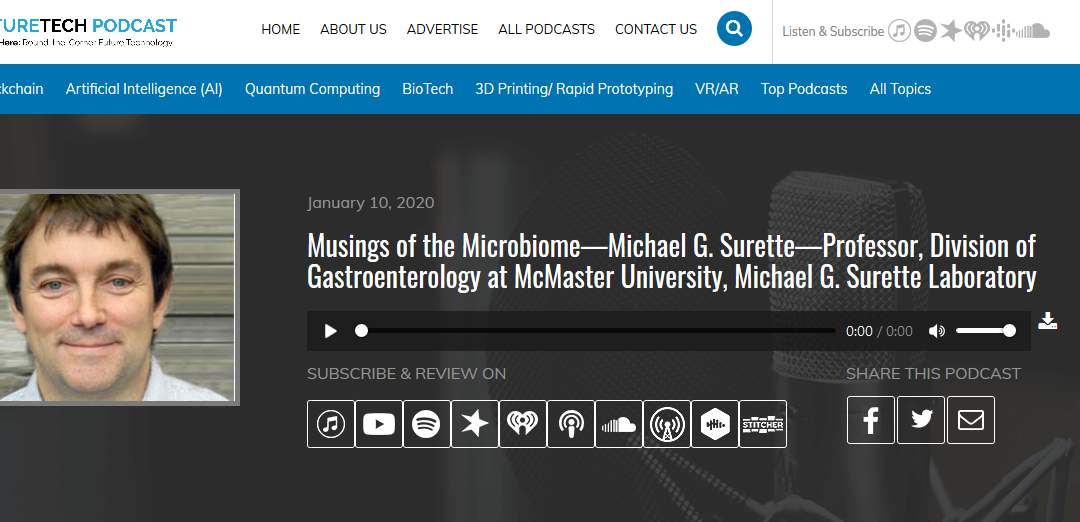
Task: Share this podcast on Twitter
Action: pos(921,419)
